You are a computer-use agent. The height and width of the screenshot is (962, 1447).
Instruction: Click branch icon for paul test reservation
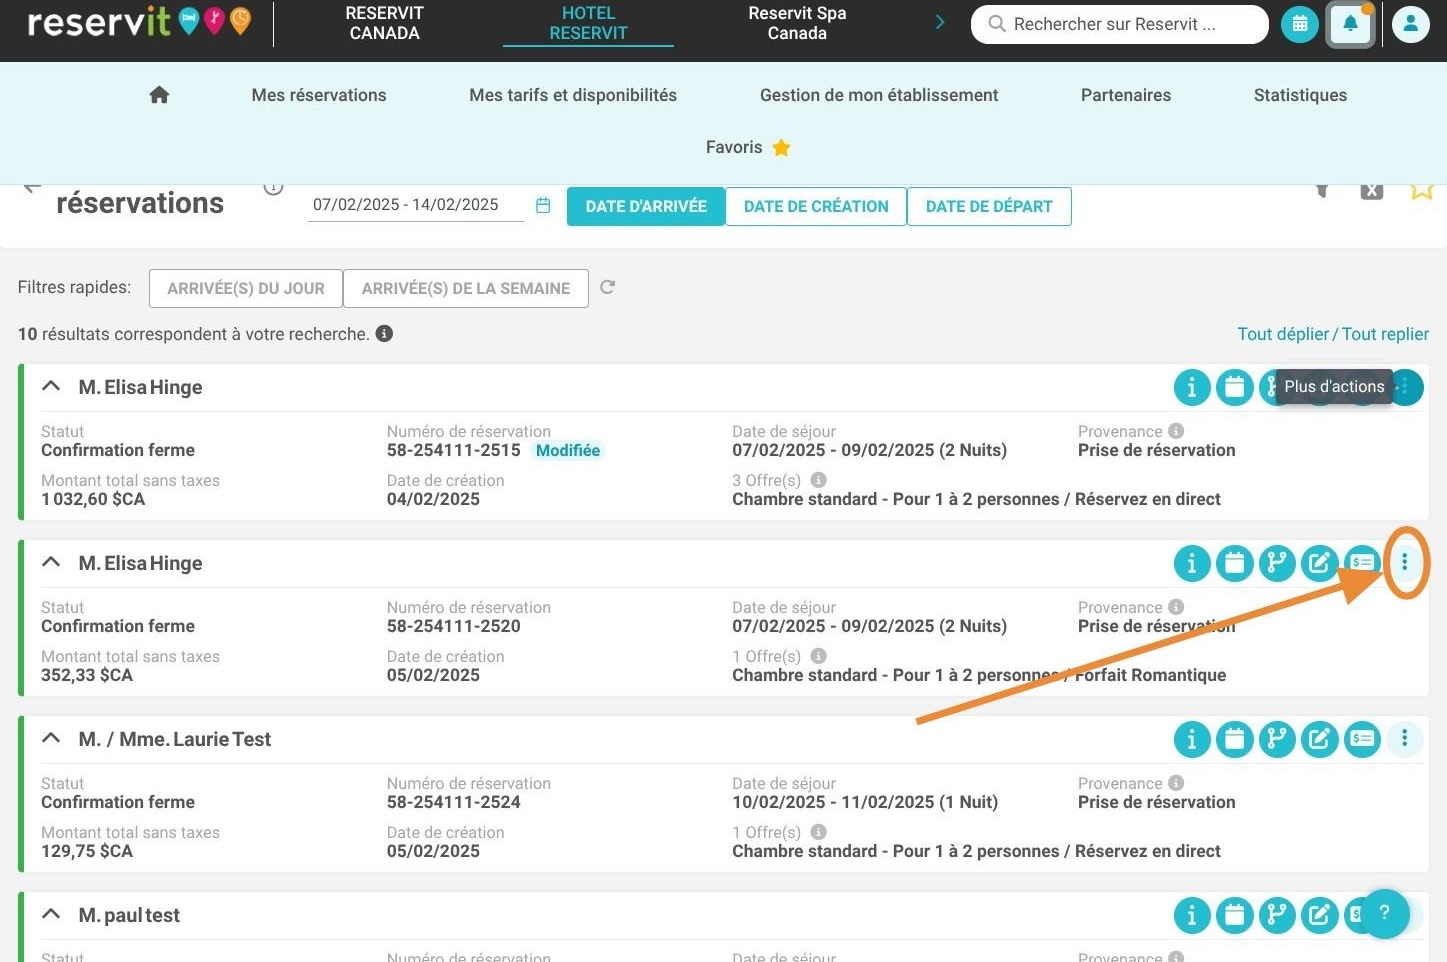pos(1277,915)
